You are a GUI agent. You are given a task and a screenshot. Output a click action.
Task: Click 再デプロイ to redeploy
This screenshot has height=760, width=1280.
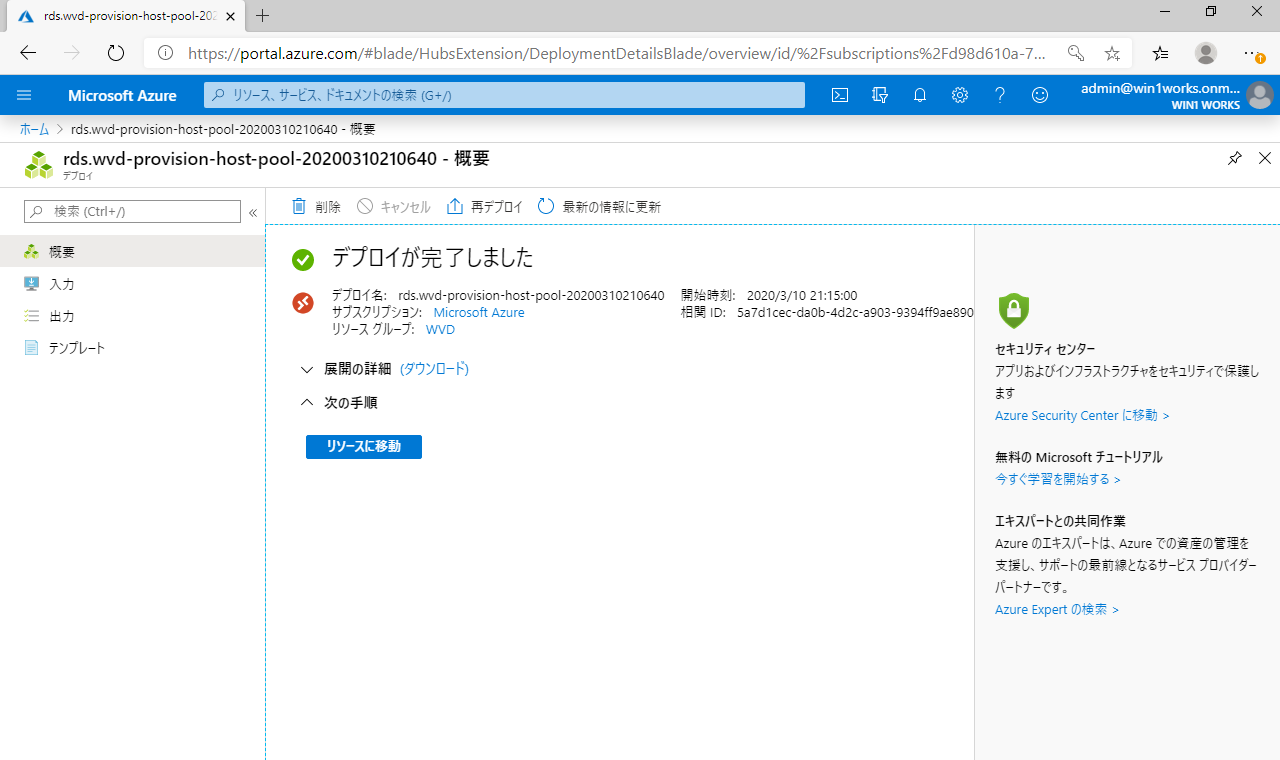(x=485, y=207)
